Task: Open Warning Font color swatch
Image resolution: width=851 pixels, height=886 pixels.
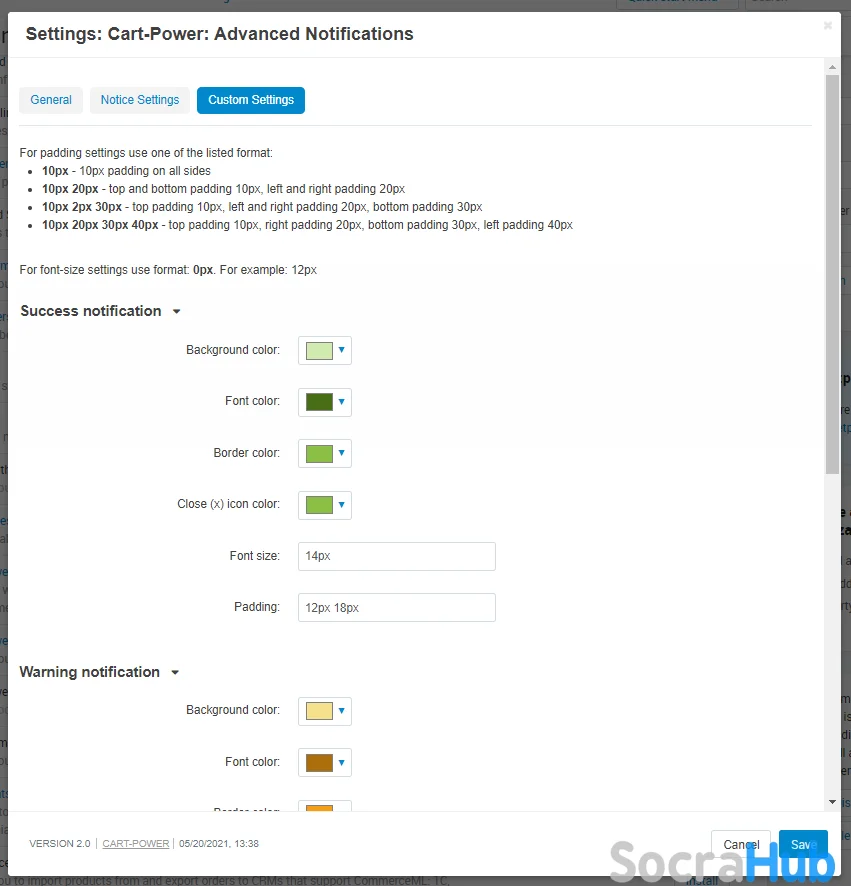Action: pos(319,763)
